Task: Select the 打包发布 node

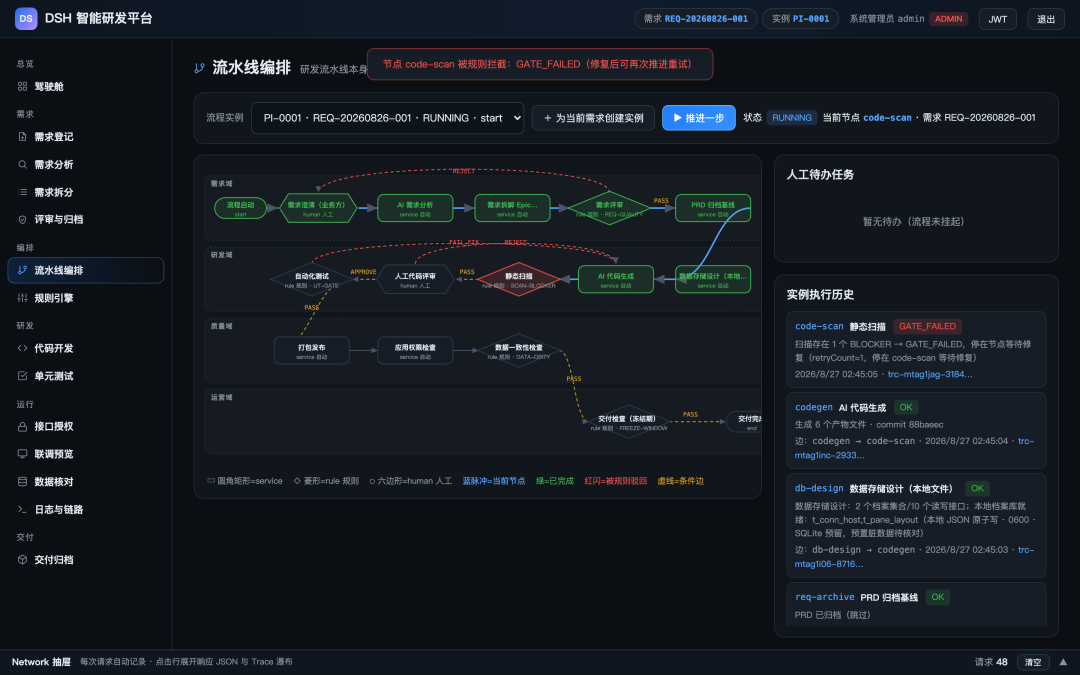Action: tap(311, 351)
